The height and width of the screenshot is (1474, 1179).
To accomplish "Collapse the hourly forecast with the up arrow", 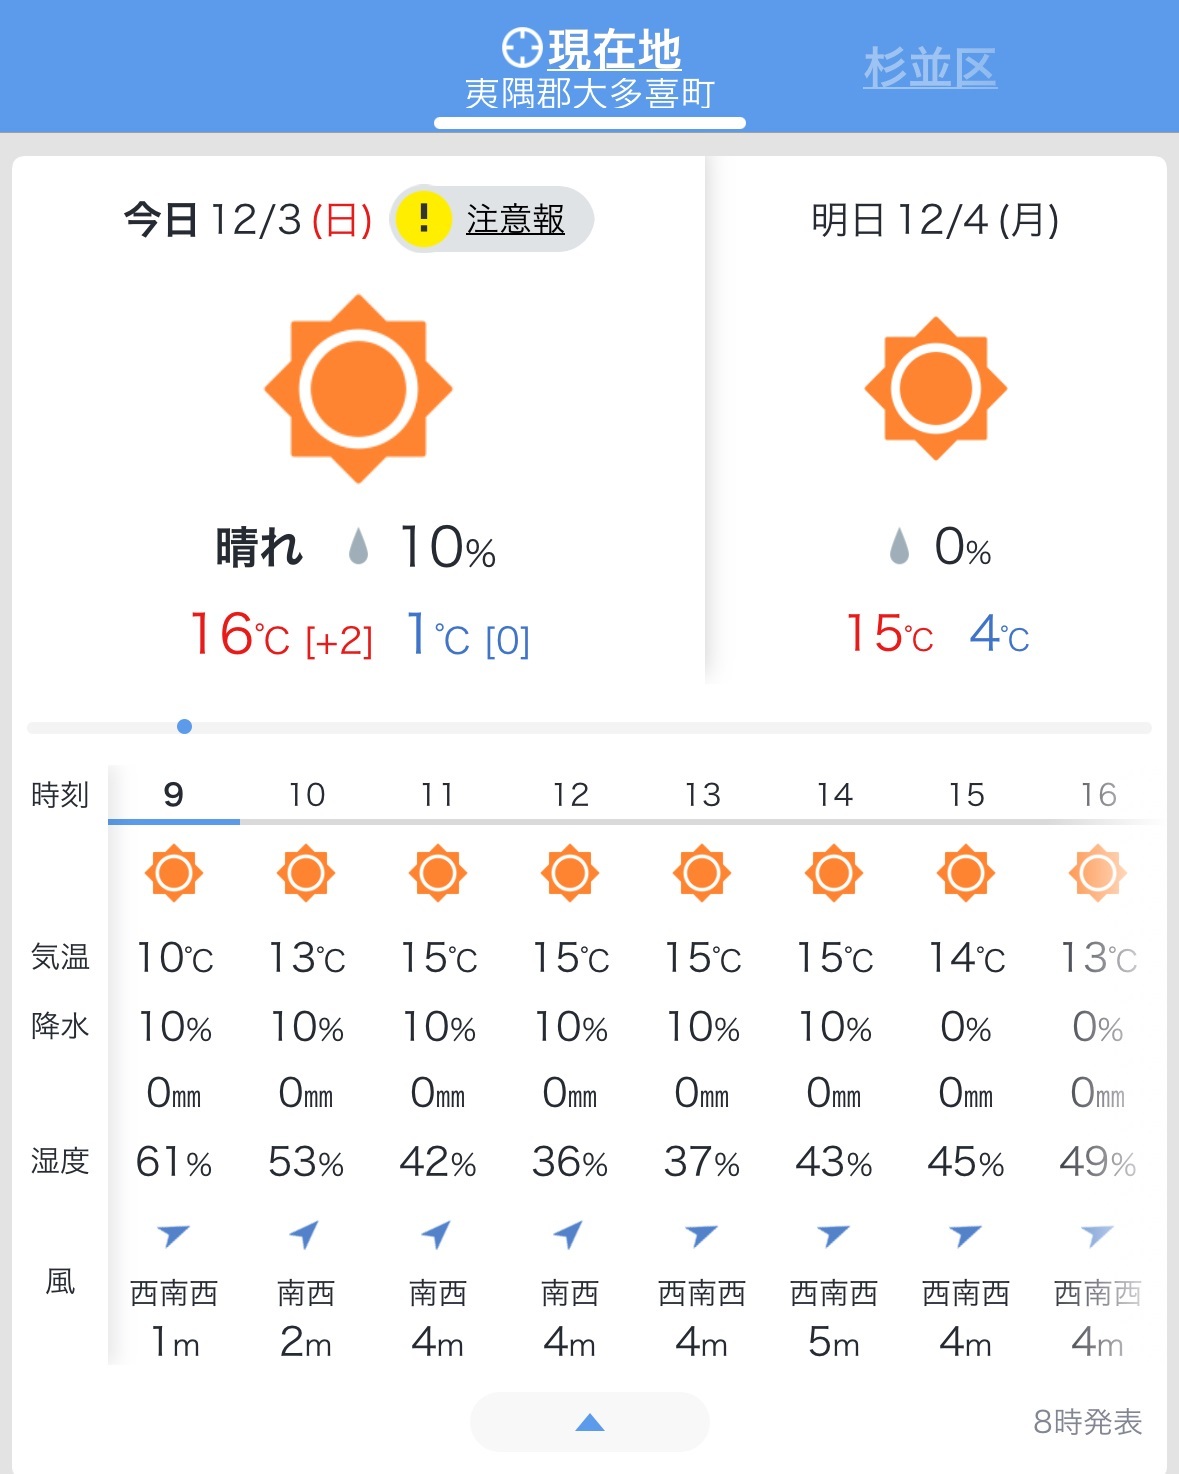I will point(590,1422).
